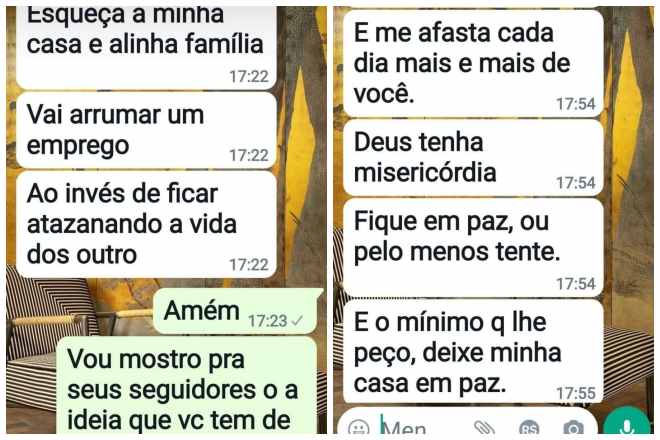The height and width of the screenshot is (440, 660).
Task: Open the camera from message bar
Action: click(x=573, y=428)
